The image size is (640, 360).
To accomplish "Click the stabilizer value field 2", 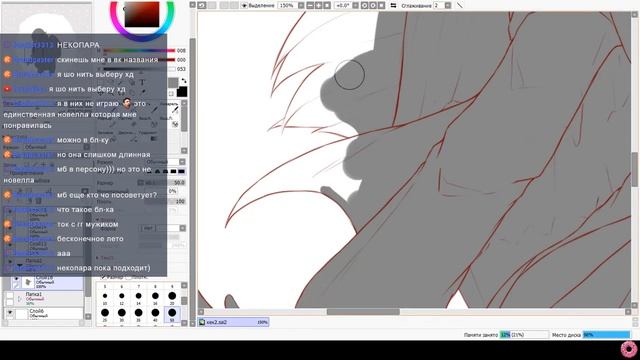I will pyautogui.click(x=439, y=5).
